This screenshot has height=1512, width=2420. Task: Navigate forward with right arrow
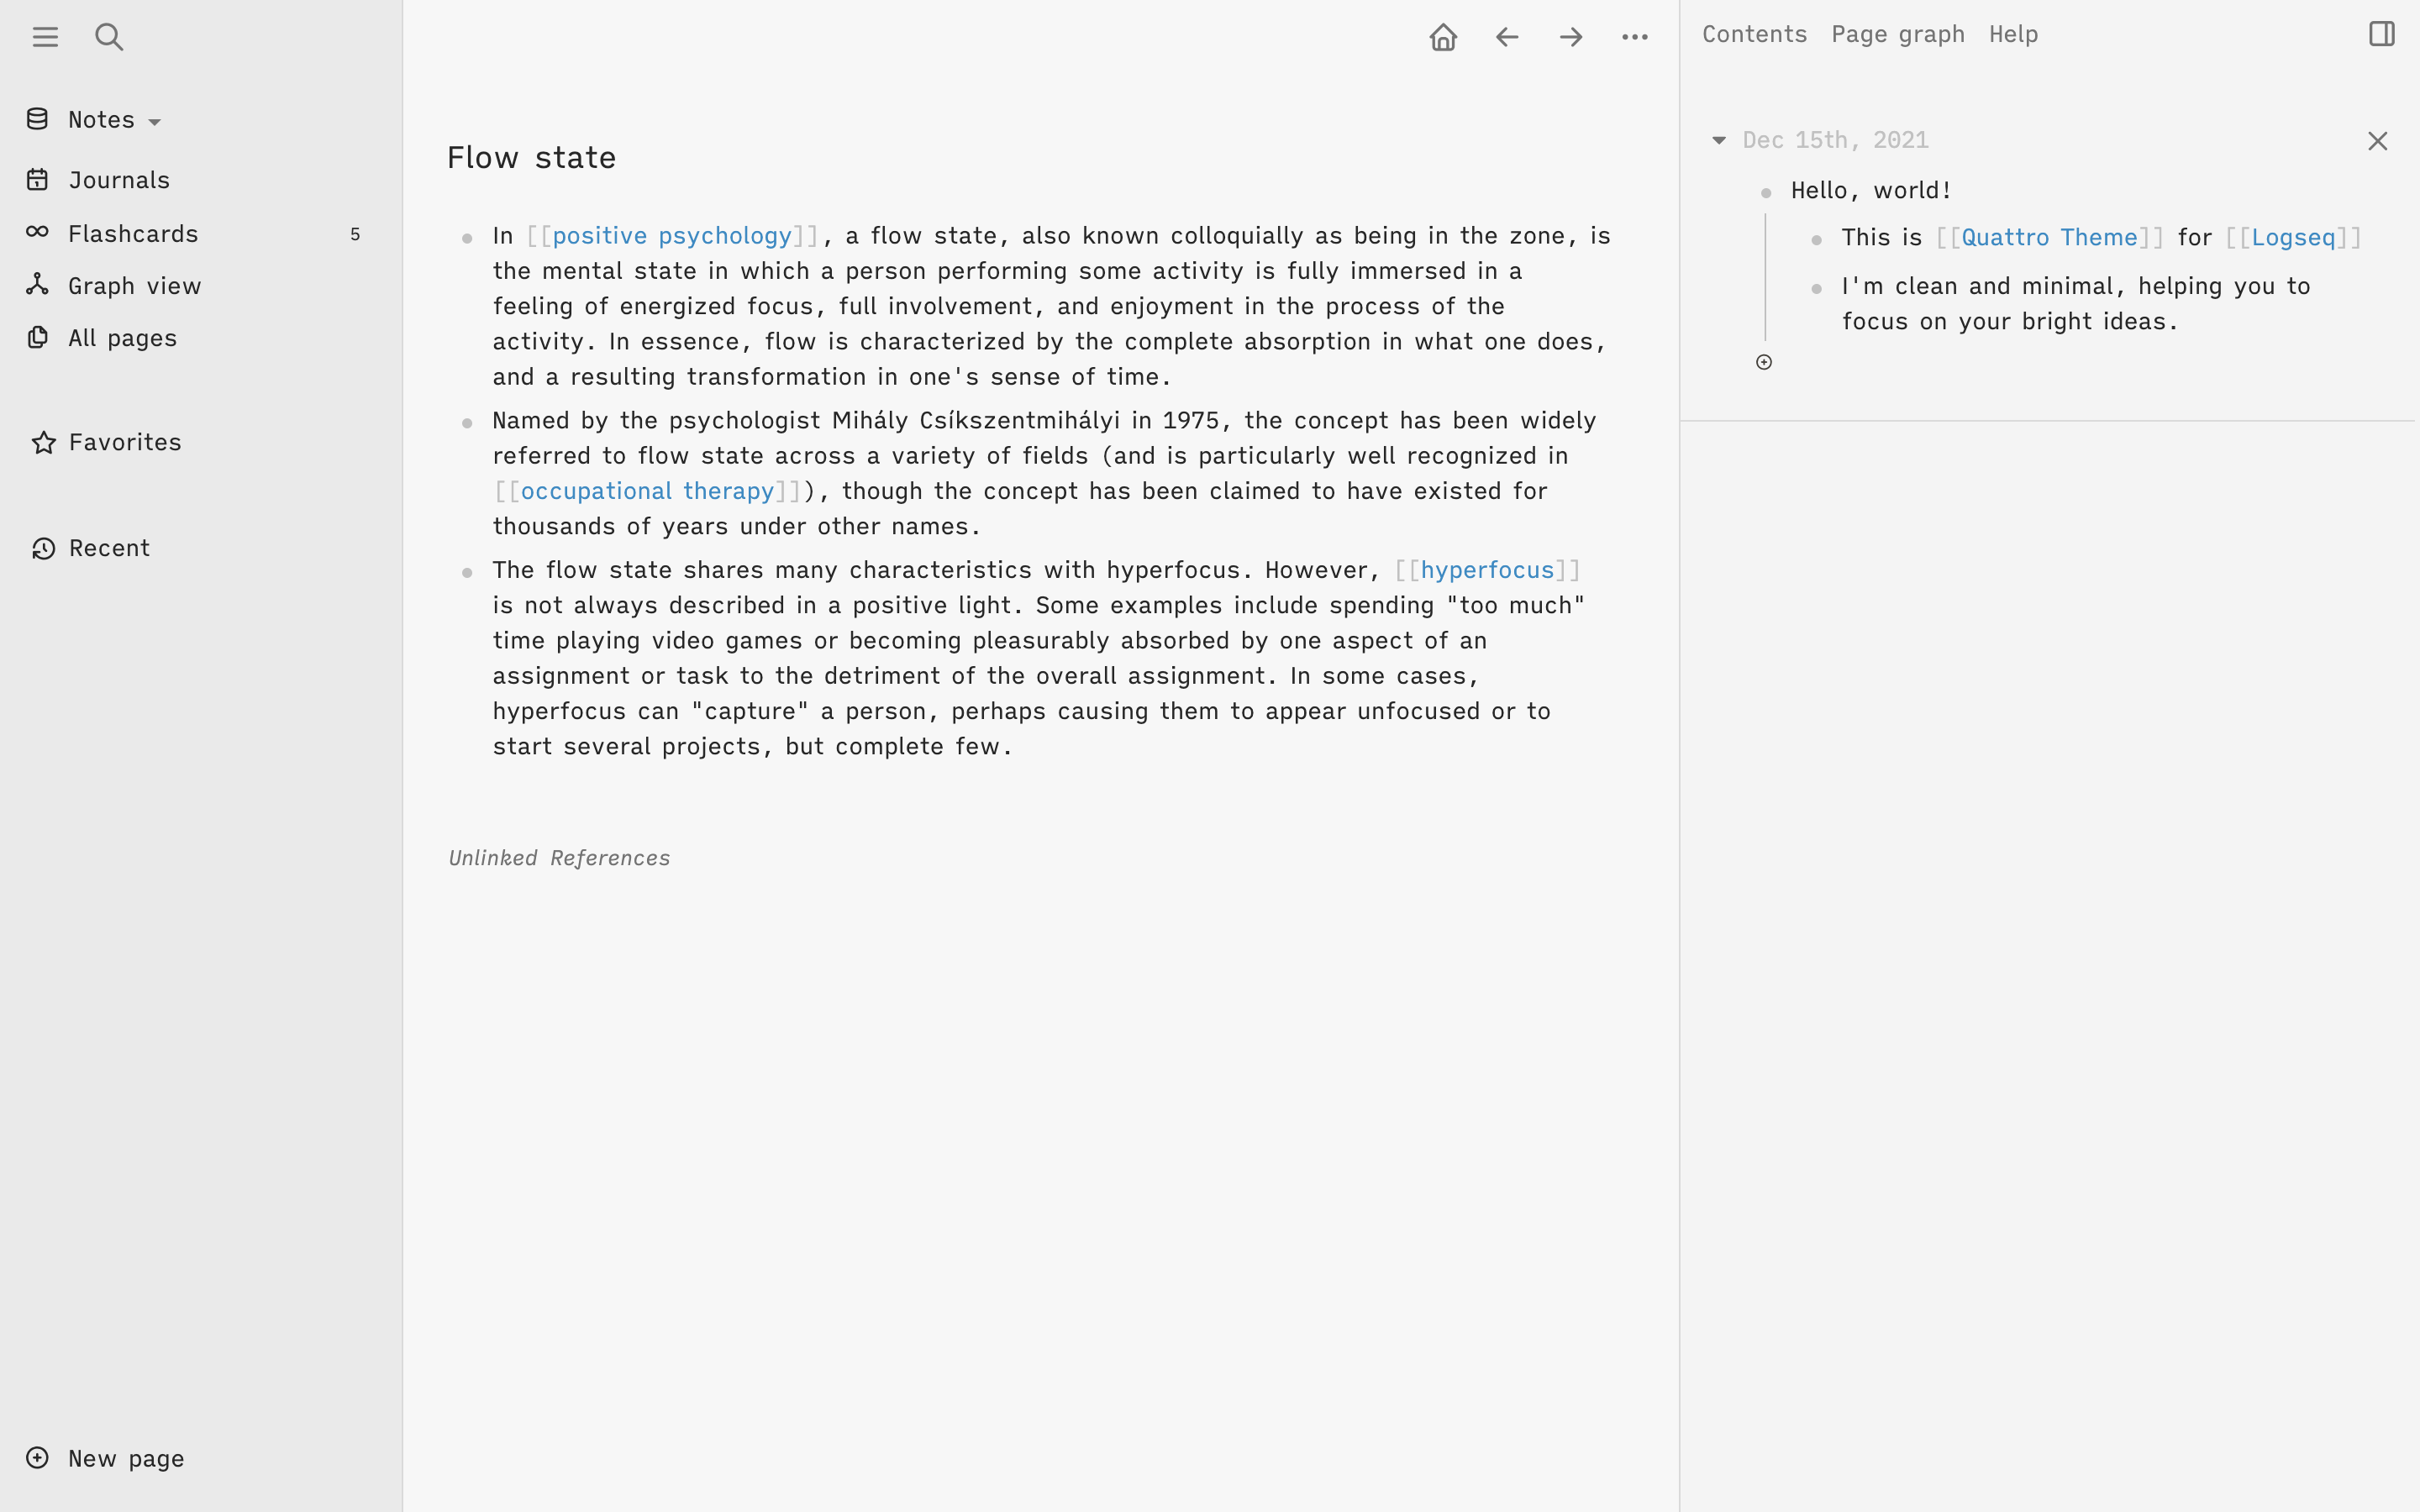(x=1571, y=37)
